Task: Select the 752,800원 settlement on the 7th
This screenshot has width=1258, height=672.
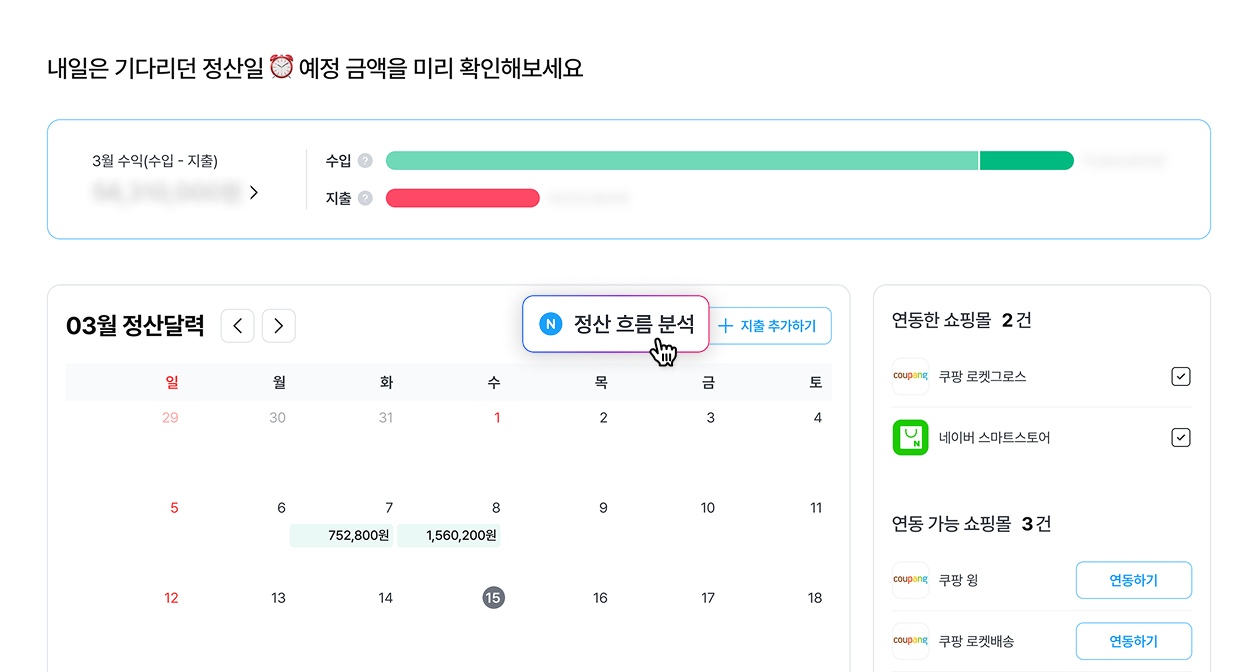Action: tap(340, 536)
